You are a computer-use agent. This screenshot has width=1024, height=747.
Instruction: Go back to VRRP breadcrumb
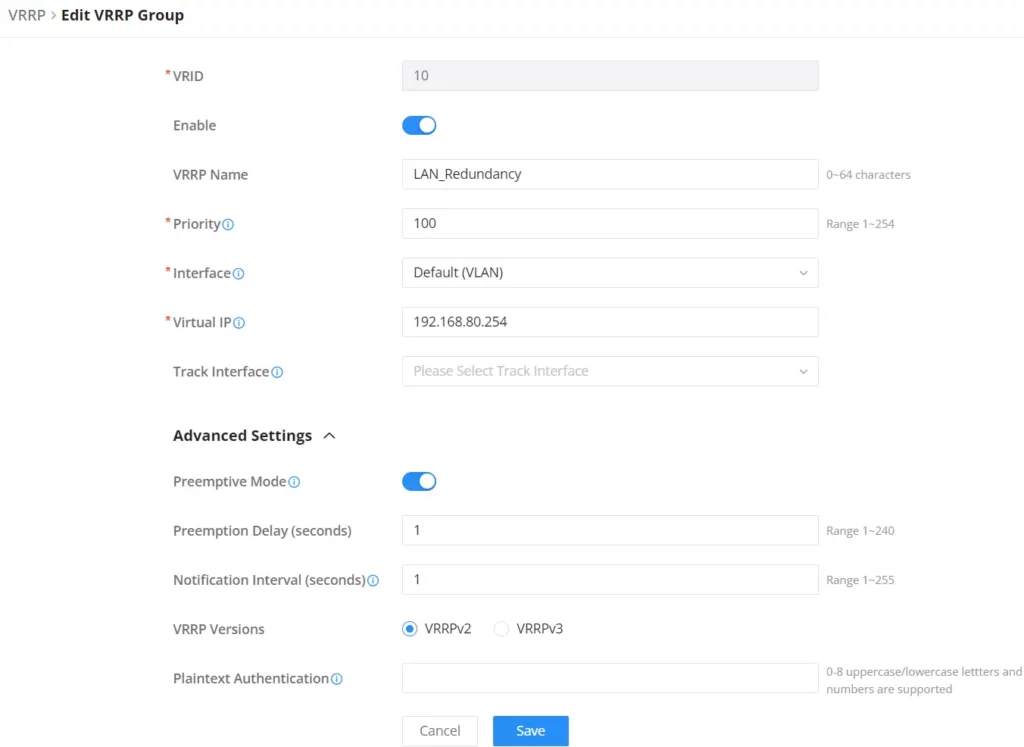click(x=27, y=15)
